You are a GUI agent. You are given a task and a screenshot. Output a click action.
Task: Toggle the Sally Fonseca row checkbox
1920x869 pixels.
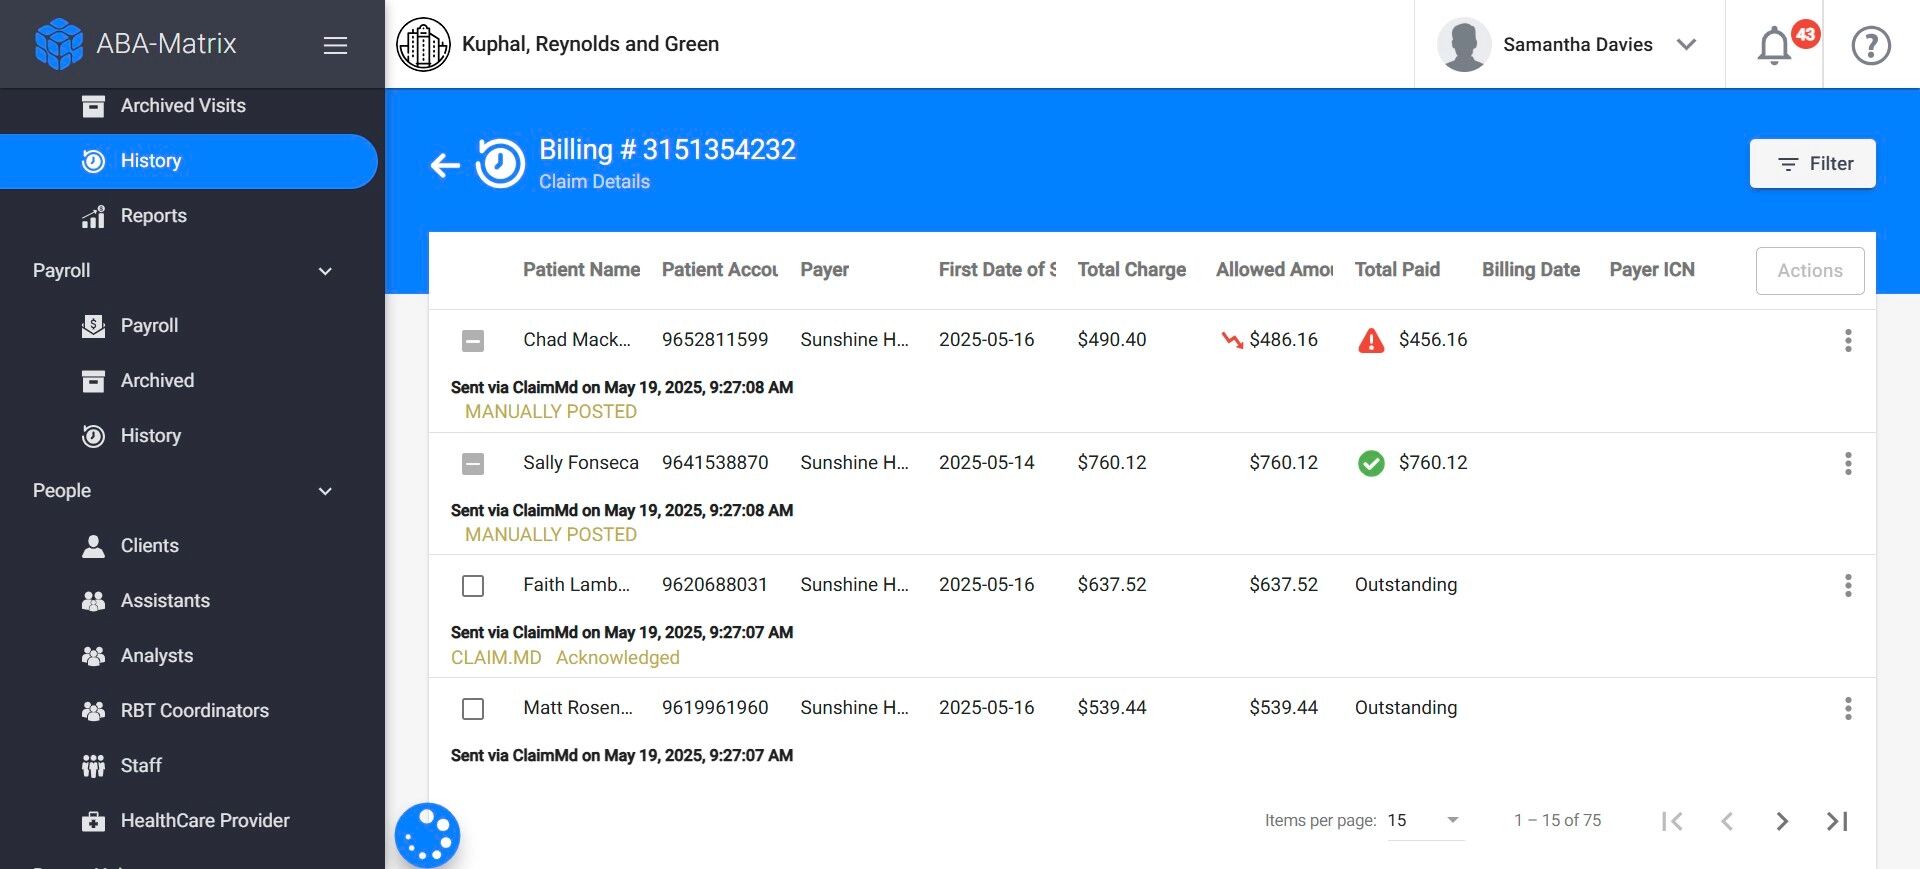(473, 464)
